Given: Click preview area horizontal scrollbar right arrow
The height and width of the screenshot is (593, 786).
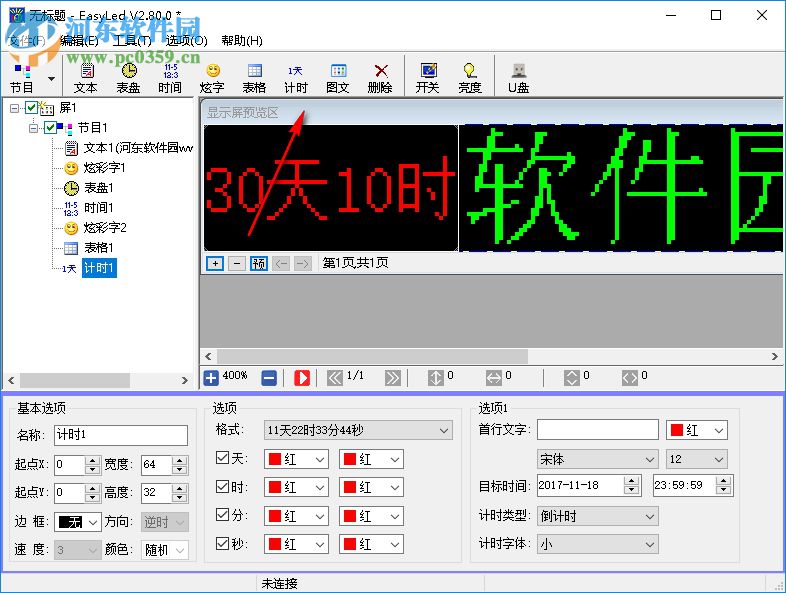Looking at the screenshot, I should [x=774, y=356].
